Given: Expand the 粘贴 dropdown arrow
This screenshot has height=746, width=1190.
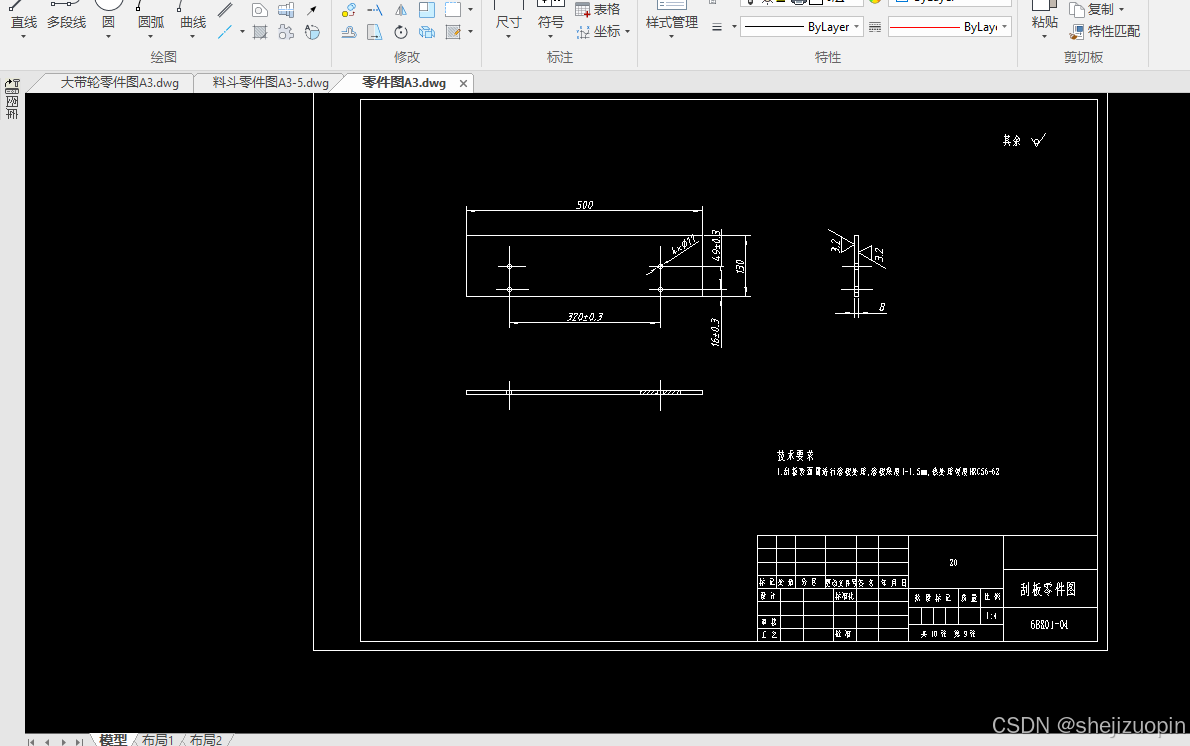Looking at the screenshot, I should coord(1045,36).
